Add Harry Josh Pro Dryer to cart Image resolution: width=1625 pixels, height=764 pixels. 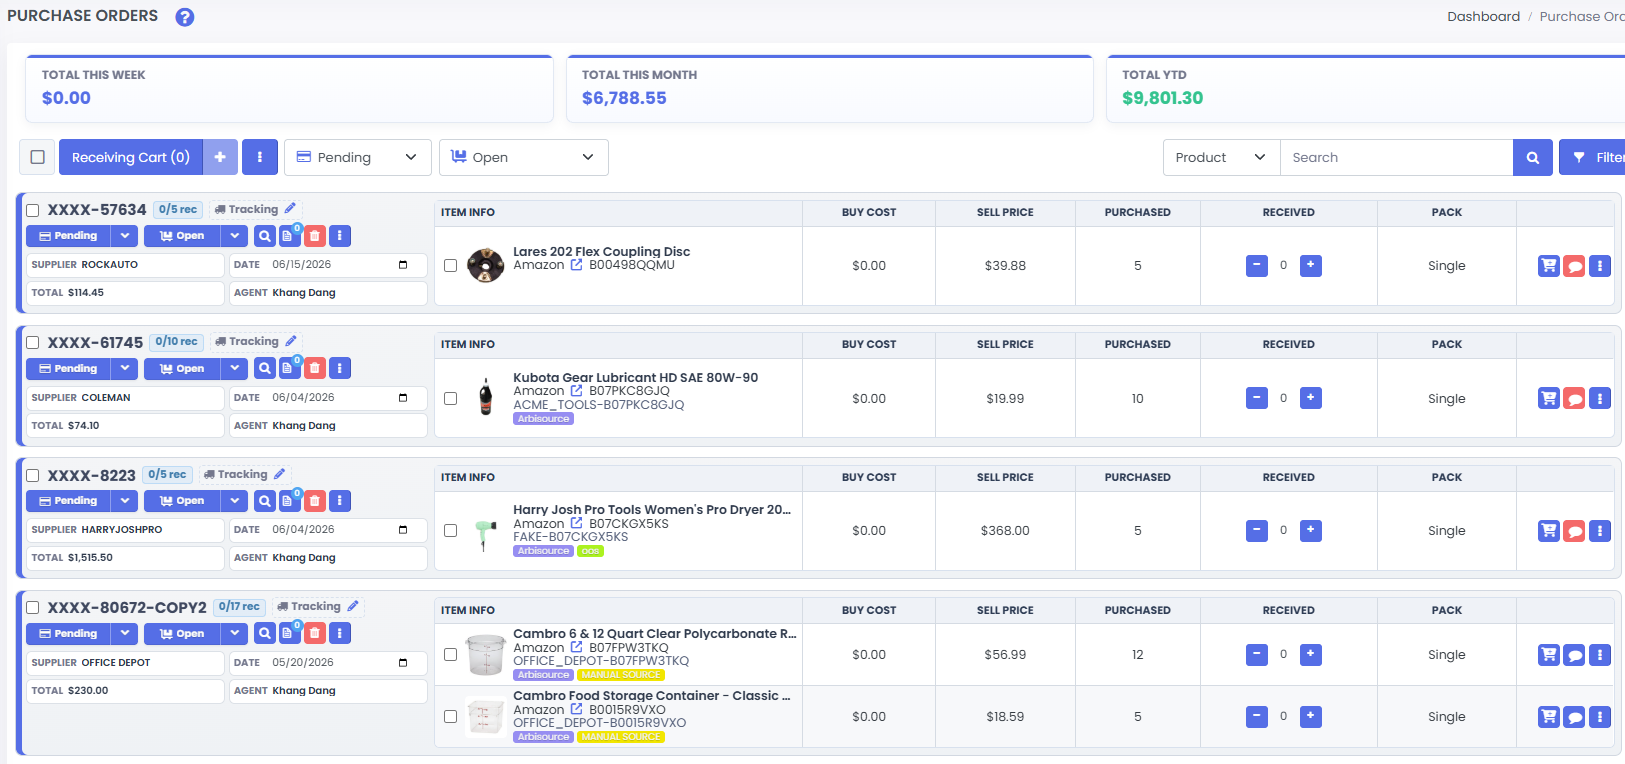1549,531
